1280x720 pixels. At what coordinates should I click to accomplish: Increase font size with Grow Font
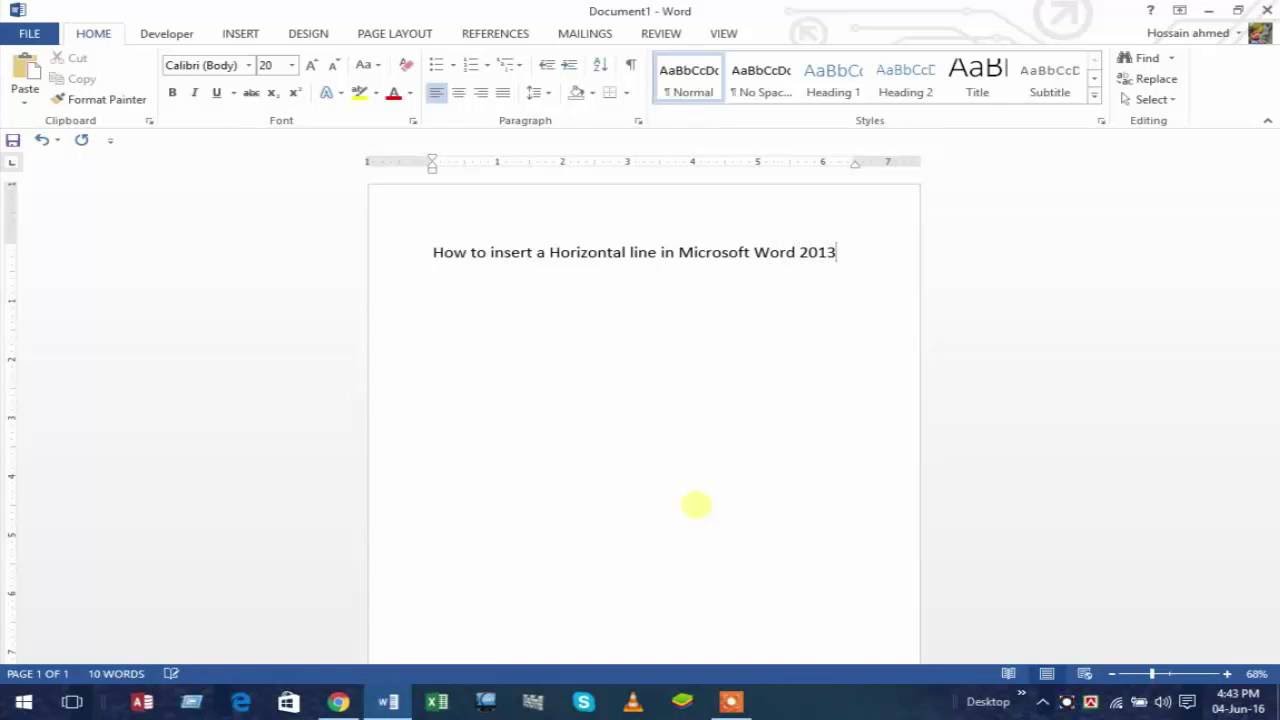[312, 65]
